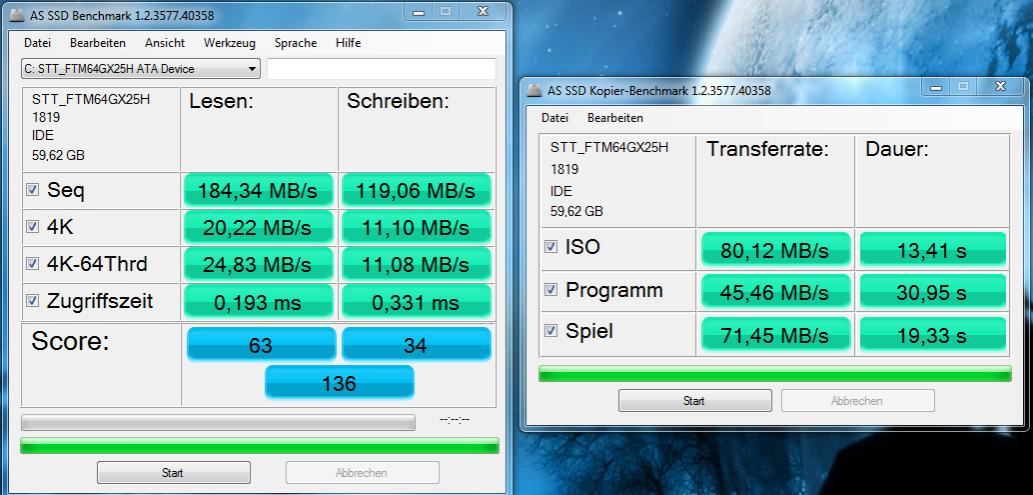Image resolution: width=1033 pixels, height=495 pixels.
Task: Click the empty text field beside drive dropdown
Action: [381, 69]
